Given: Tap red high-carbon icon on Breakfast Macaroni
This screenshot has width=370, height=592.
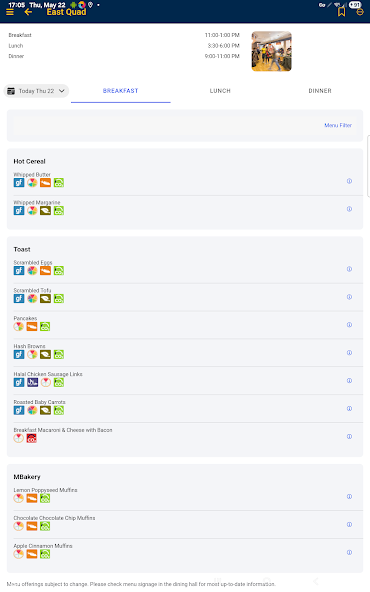Looking at the screenshot, I should pos(32,438).
